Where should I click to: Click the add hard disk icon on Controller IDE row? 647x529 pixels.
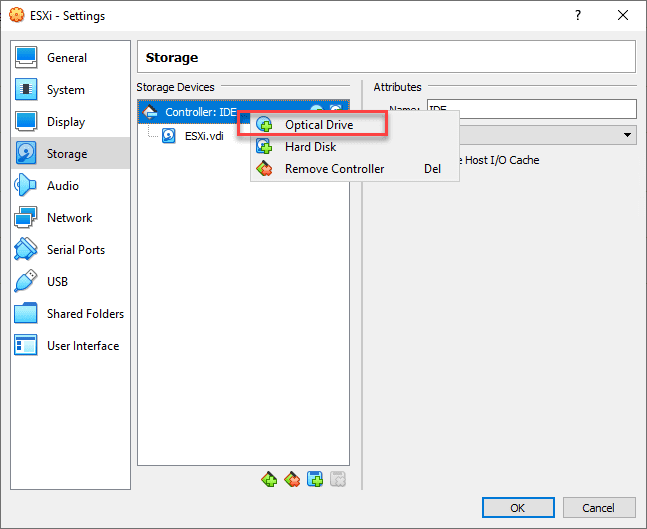[336, 108]
